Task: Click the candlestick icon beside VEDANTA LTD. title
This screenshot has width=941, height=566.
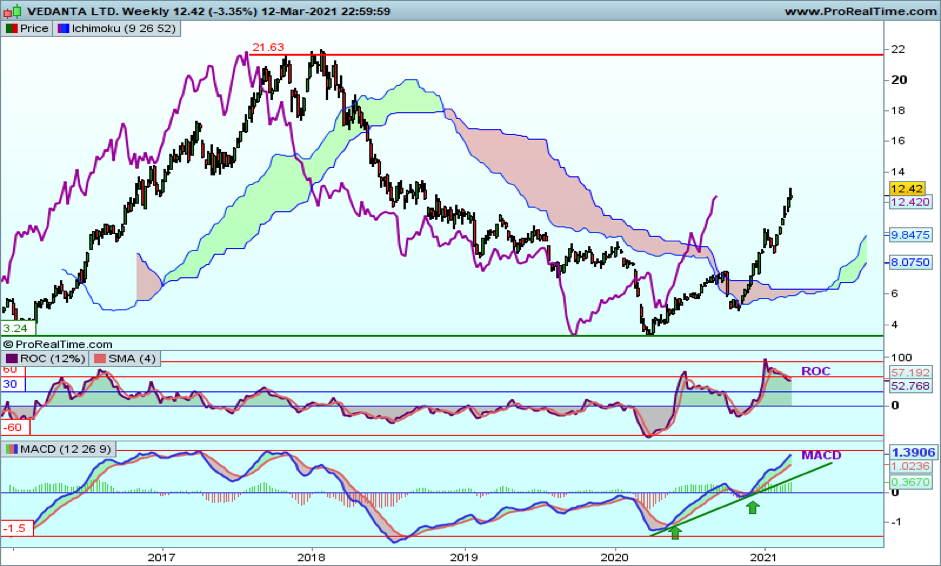Action: coord(13,11)
